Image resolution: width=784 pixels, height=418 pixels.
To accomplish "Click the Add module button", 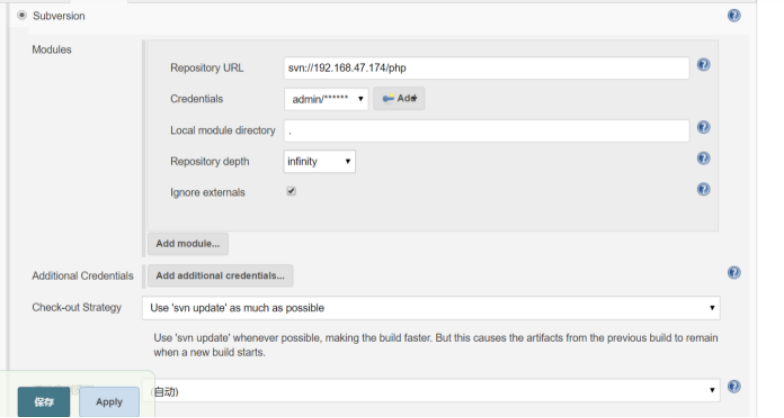I will [187, 243].
